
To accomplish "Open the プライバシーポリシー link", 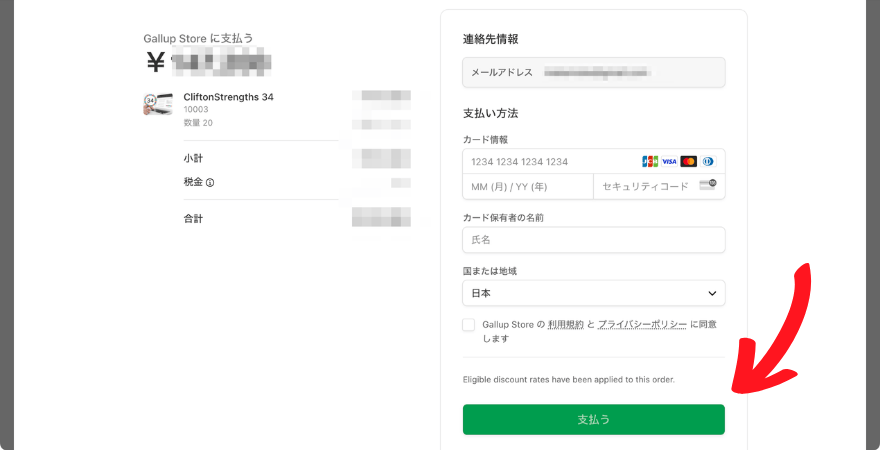I will [642, 324].
